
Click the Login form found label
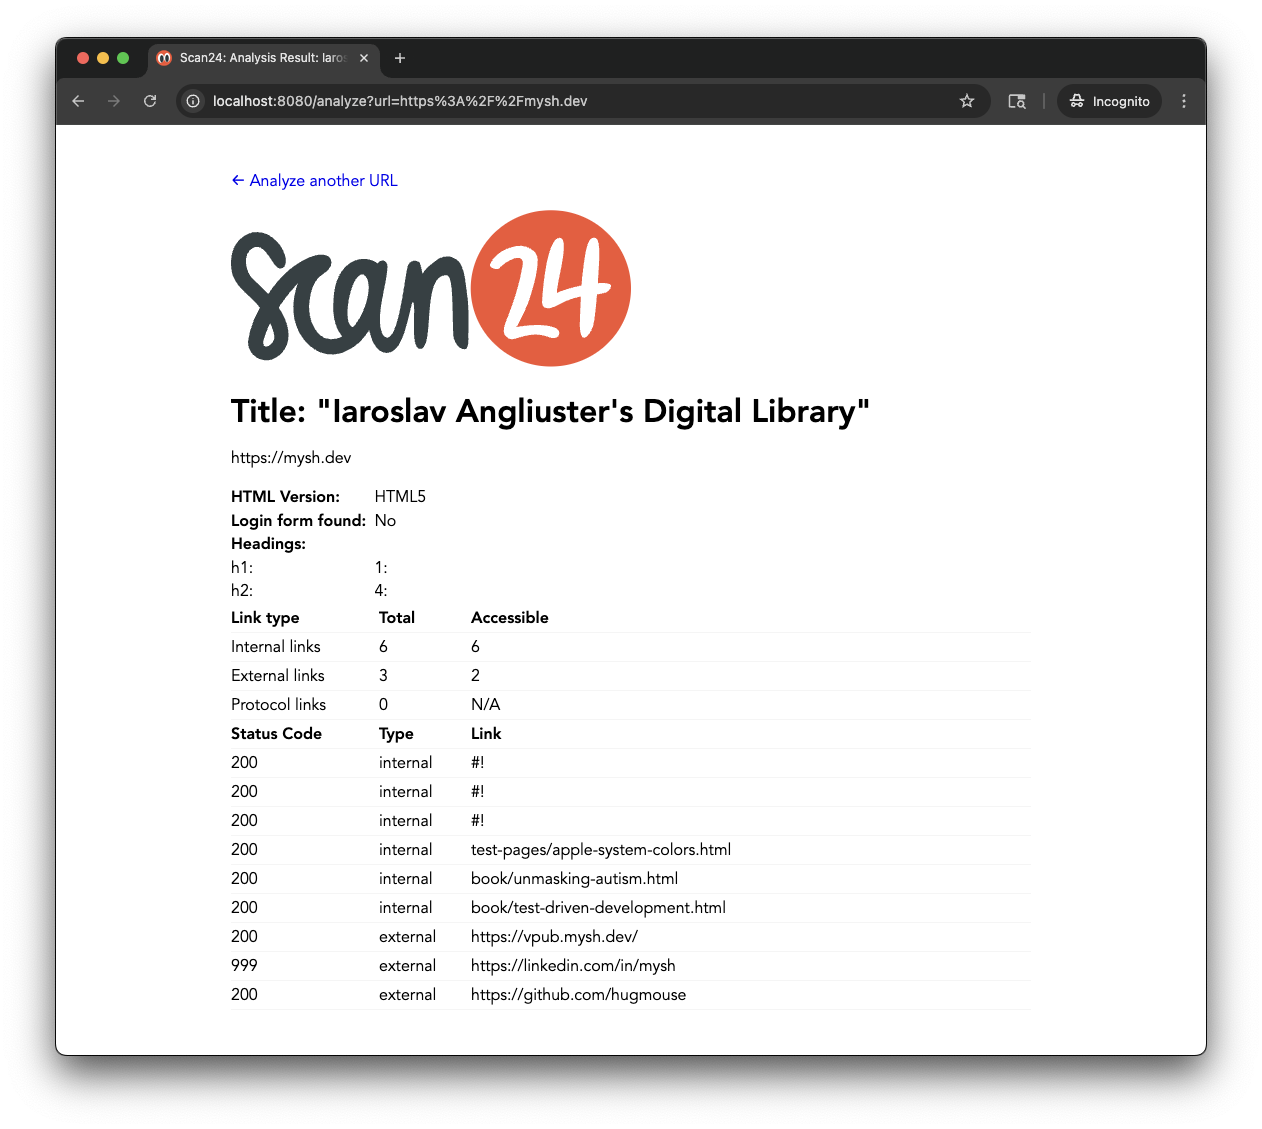point(298,521)
